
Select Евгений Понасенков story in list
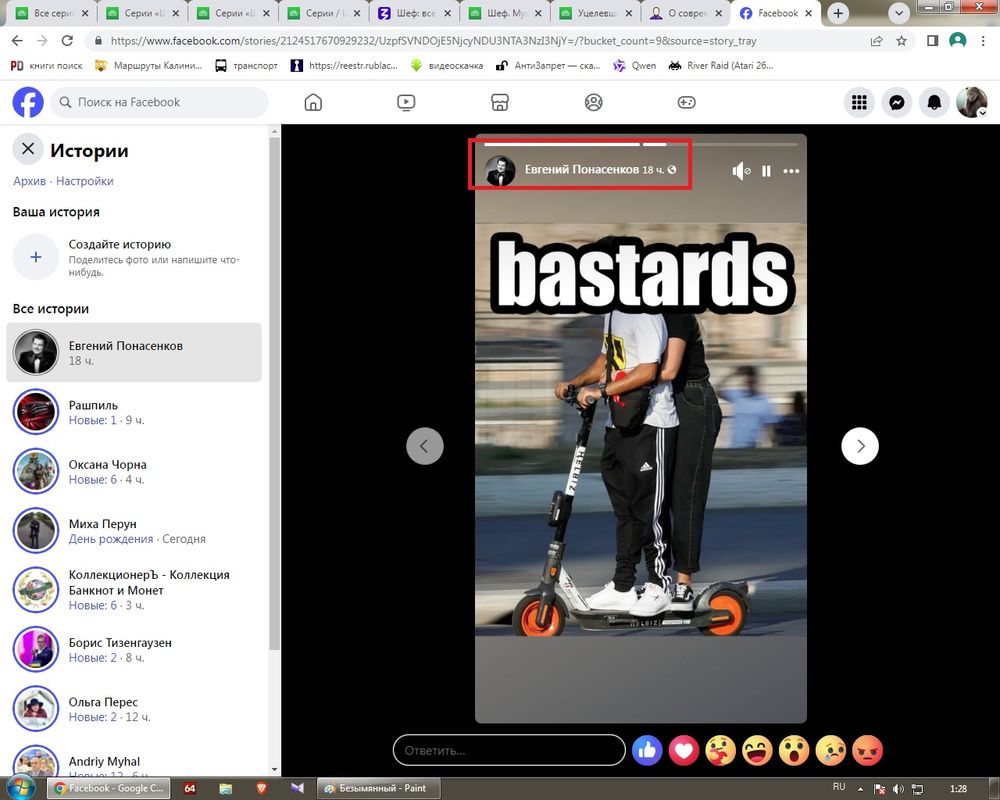coord(134,352)
